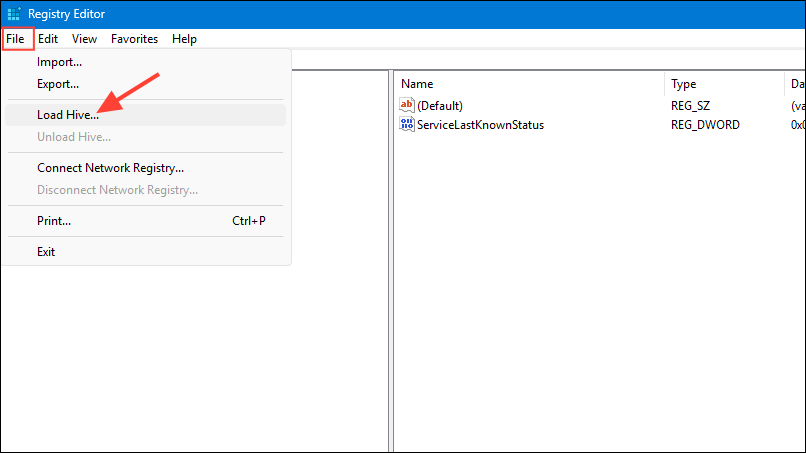Select Load Hive... menu entry
This screenshot has width=806, height=453.
pos(145,115)
